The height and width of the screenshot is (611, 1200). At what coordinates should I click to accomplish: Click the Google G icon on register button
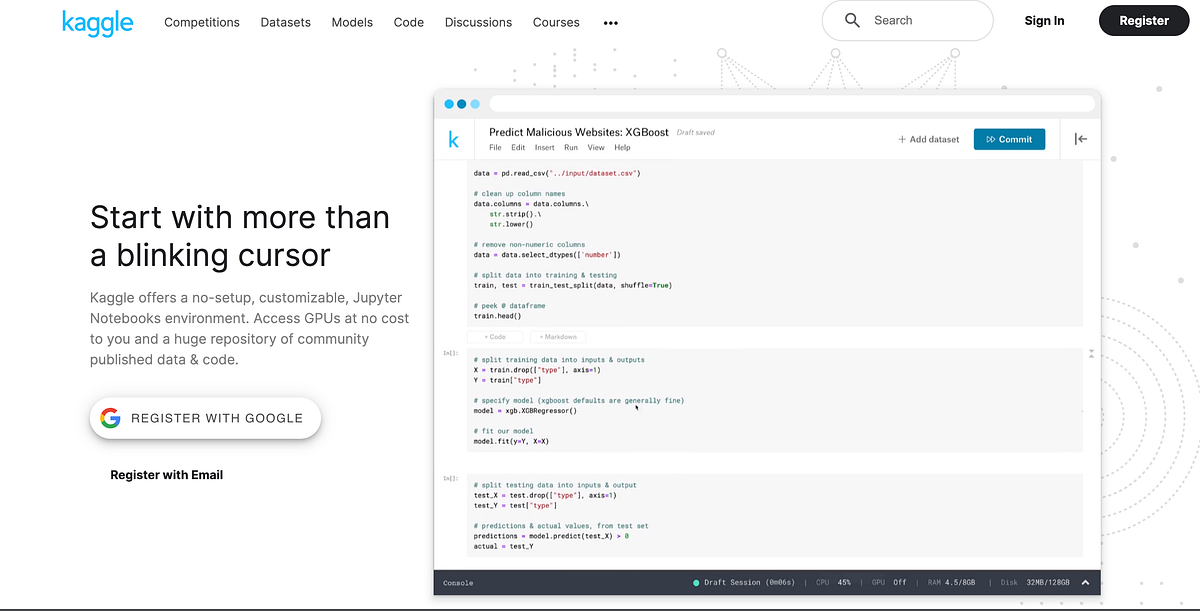110,418
